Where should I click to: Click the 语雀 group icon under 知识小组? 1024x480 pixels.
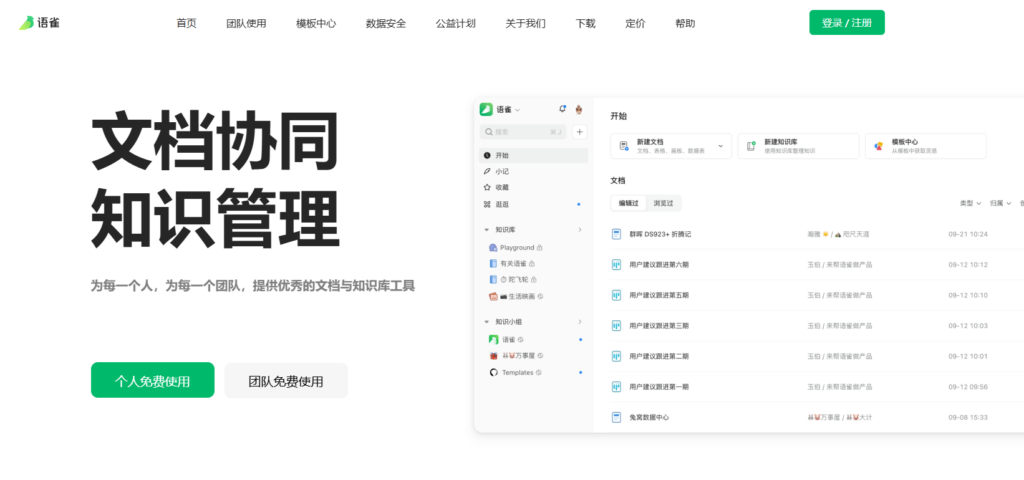[x=493, y=340]
